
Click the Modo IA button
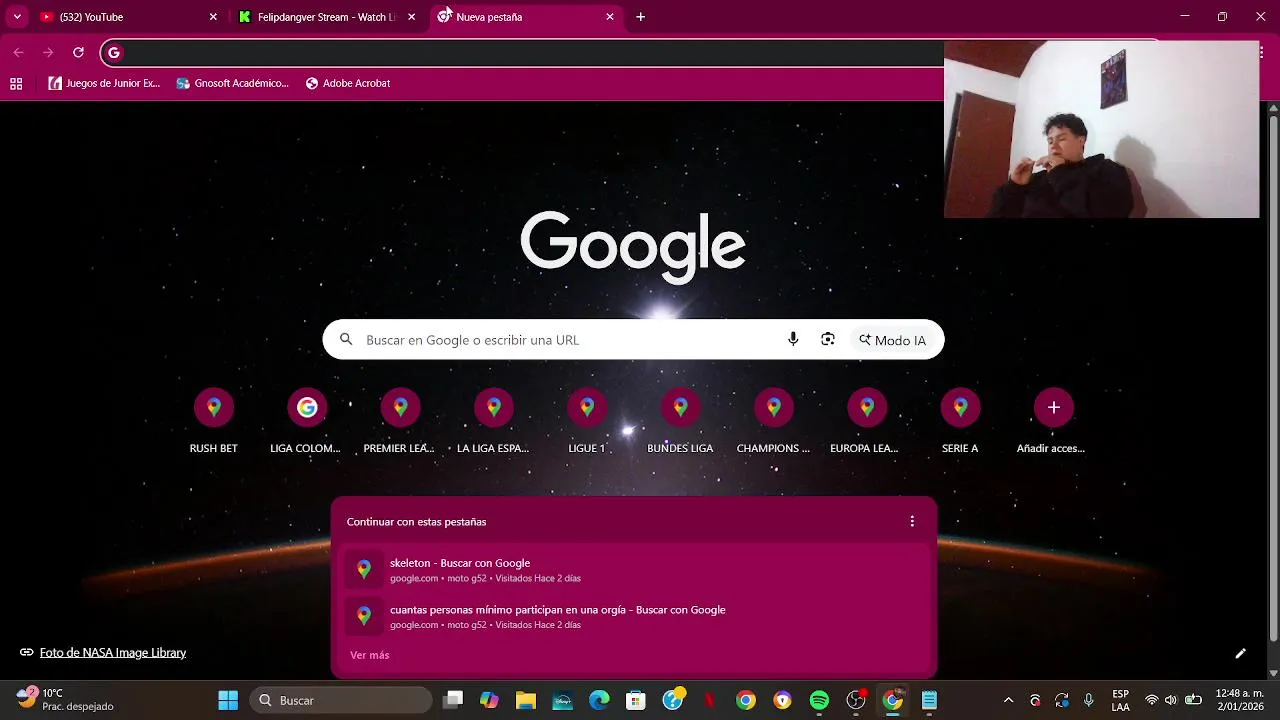point(892,340)
